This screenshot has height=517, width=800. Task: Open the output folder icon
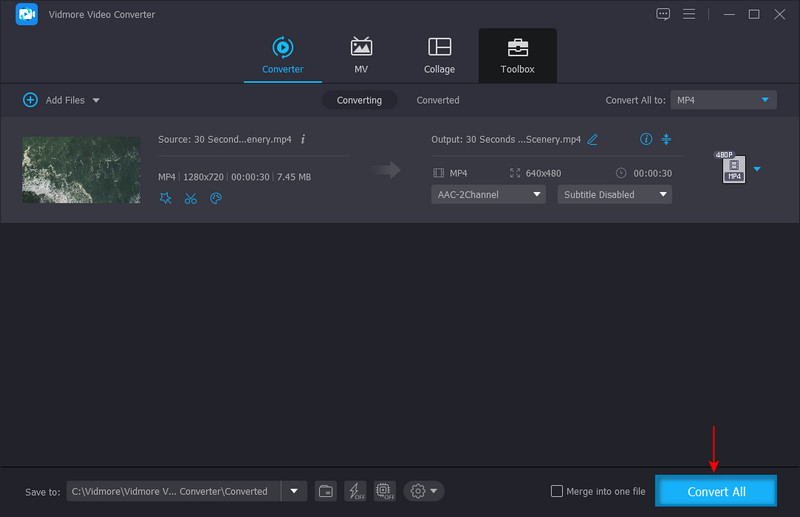(326, 491)
